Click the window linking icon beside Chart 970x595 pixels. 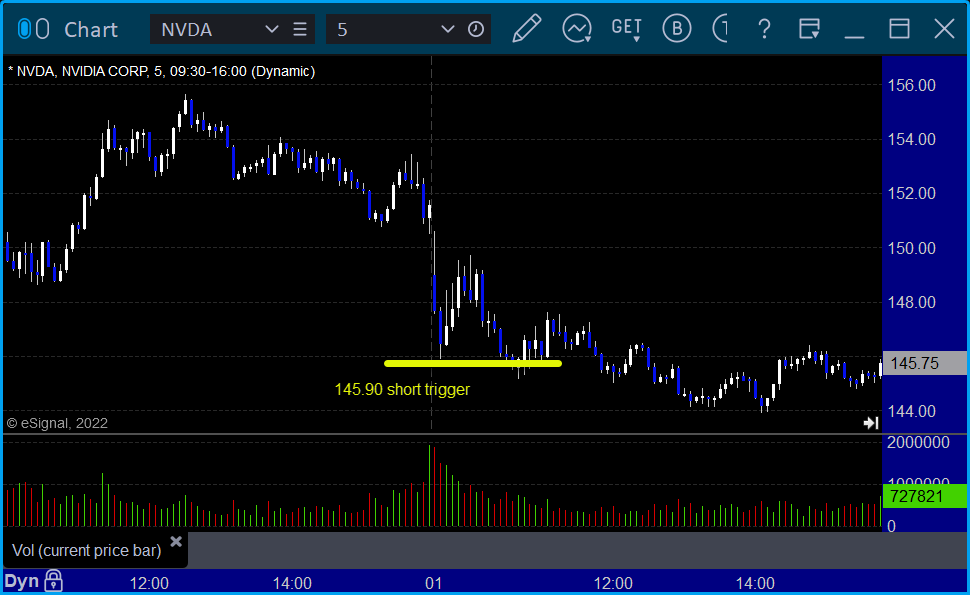(x=34, y=29)
